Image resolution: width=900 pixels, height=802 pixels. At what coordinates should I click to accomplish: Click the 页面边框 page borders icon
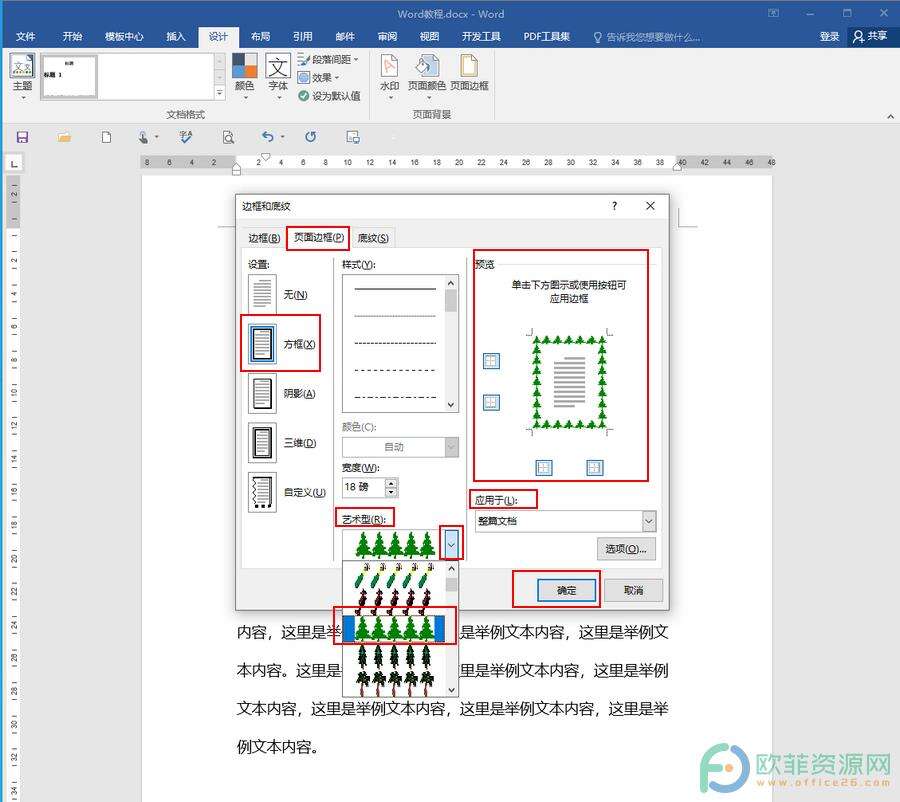coord(469,73)
